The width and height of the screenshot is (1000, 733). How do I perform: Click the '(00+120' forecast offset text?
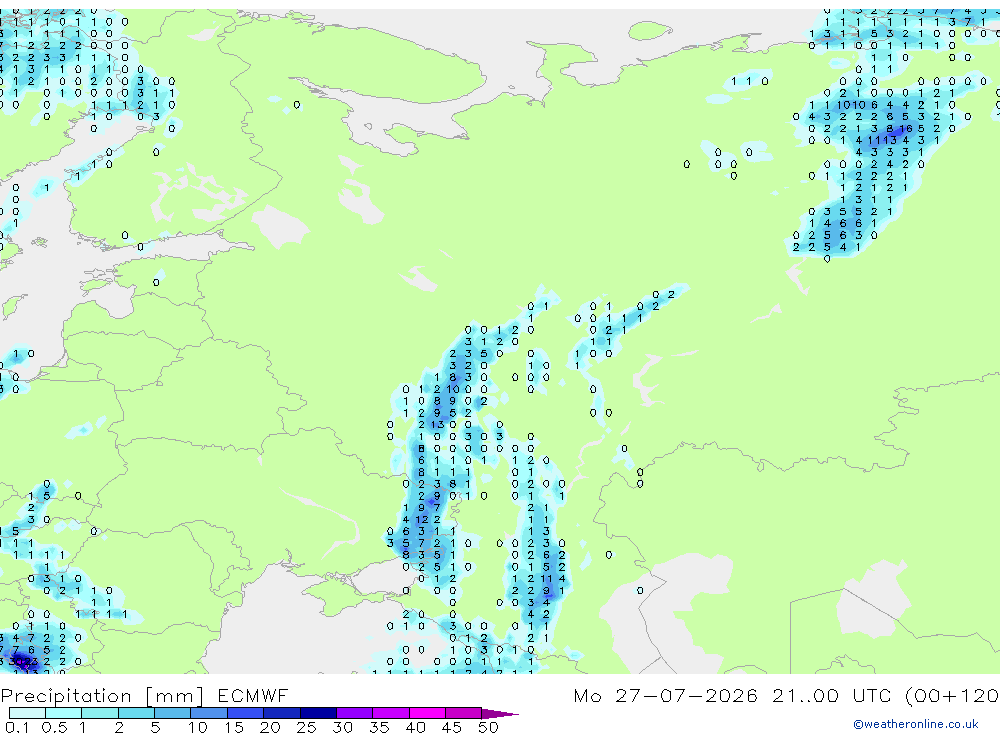[x=952, y=695]
